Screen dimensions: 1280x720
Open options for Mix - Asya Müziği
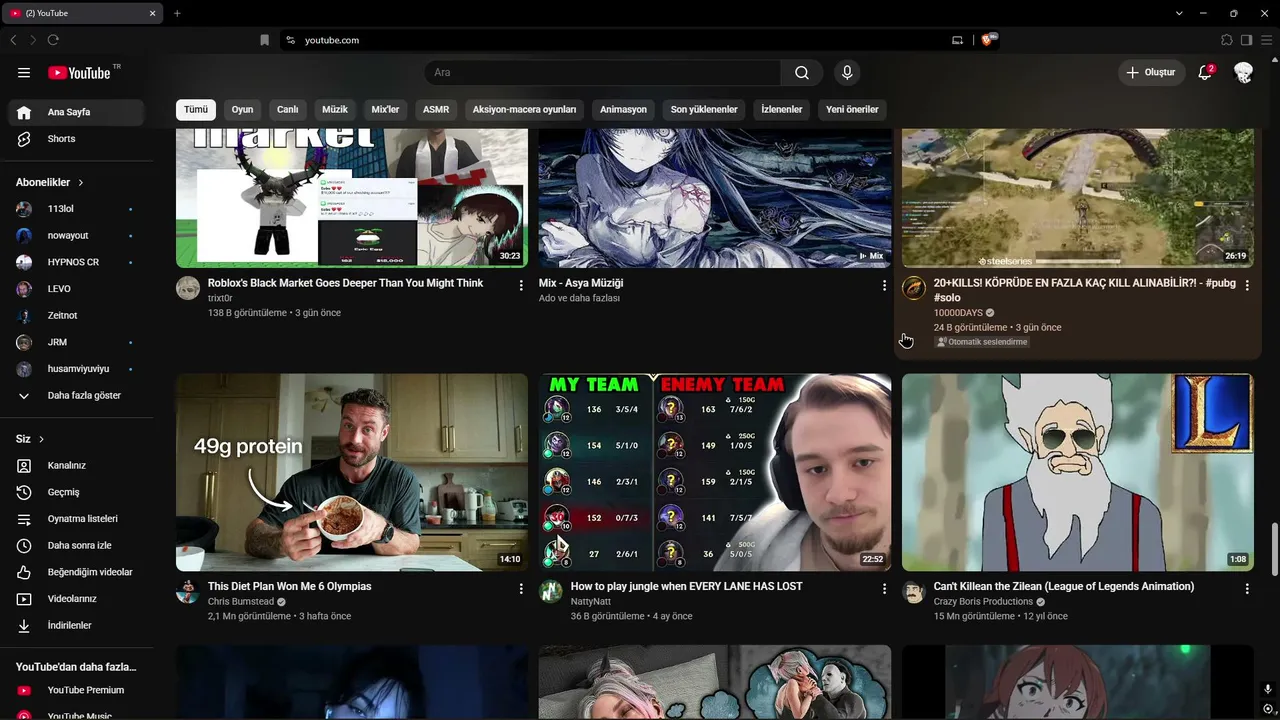(x=884, y=285)
